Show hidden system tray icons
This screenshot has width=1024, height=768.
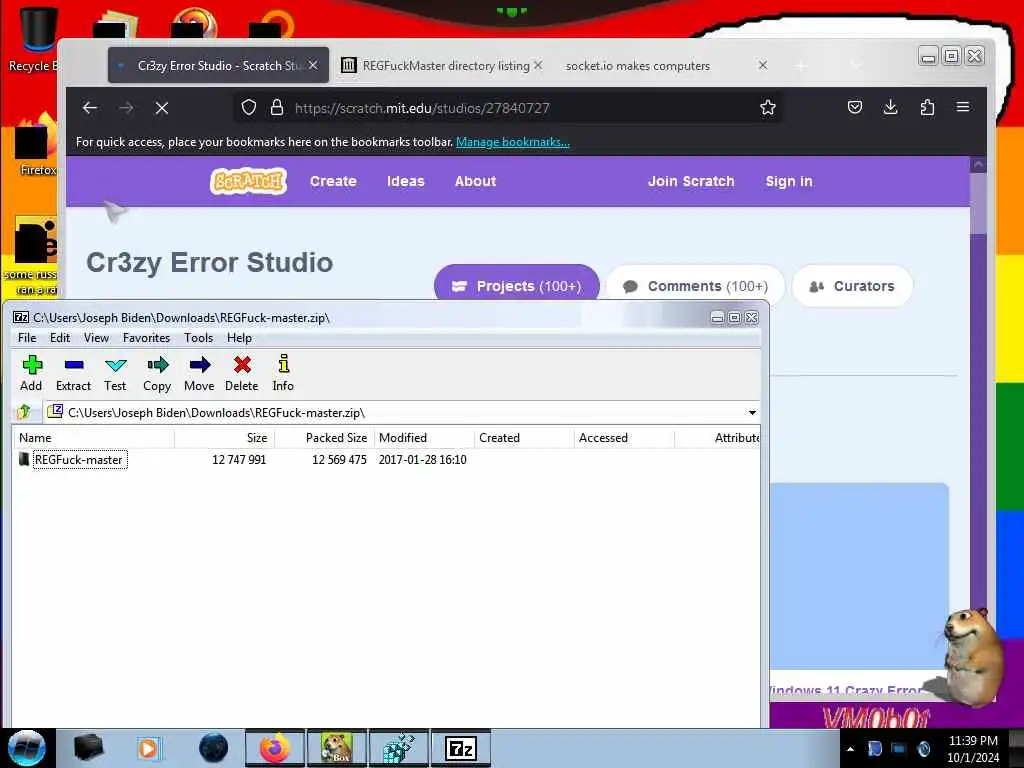pos(850,749)
